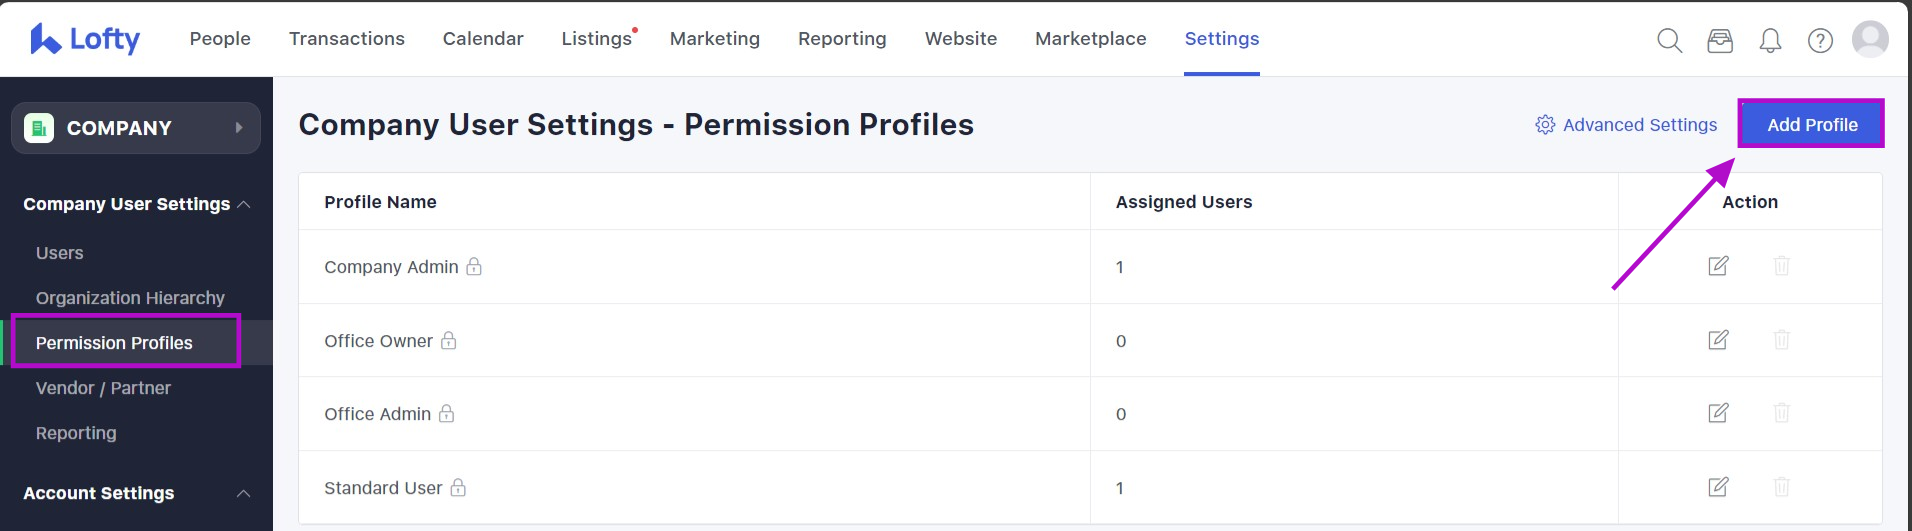Image resolution: width=1912 pixels, height=531 pixels.
Task: Open Advanced Settings link
Action: (x=1626, y=125)
